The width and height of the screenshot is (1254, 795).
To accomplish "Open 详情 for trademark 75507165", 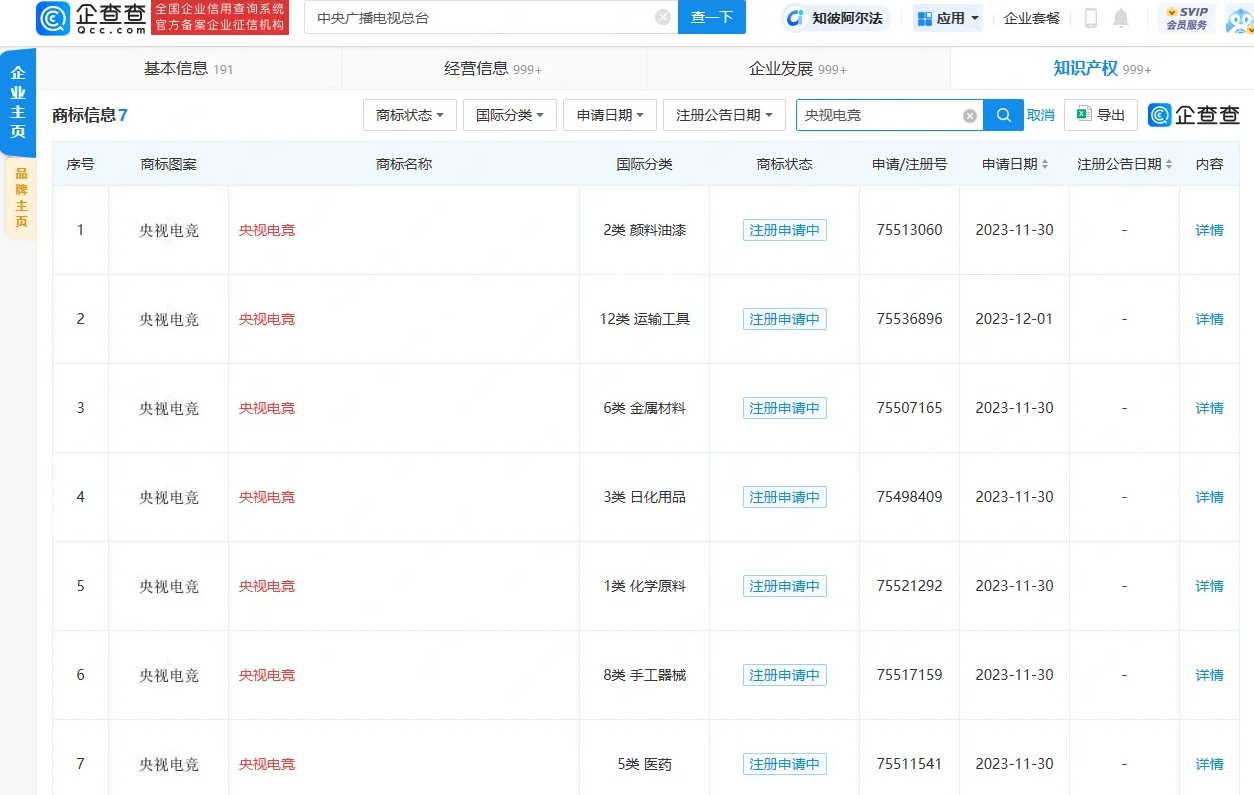I will click(1209, 408).
